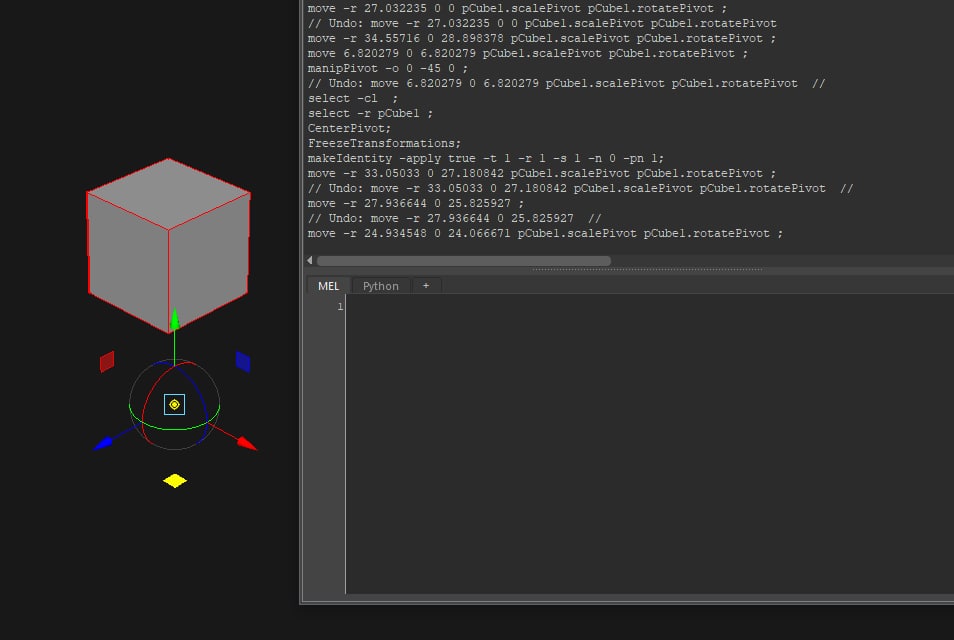Click into the MEL script input area
Image resolution: width=954 pixels, height=640 pixels.
click(x=649, y=444)
